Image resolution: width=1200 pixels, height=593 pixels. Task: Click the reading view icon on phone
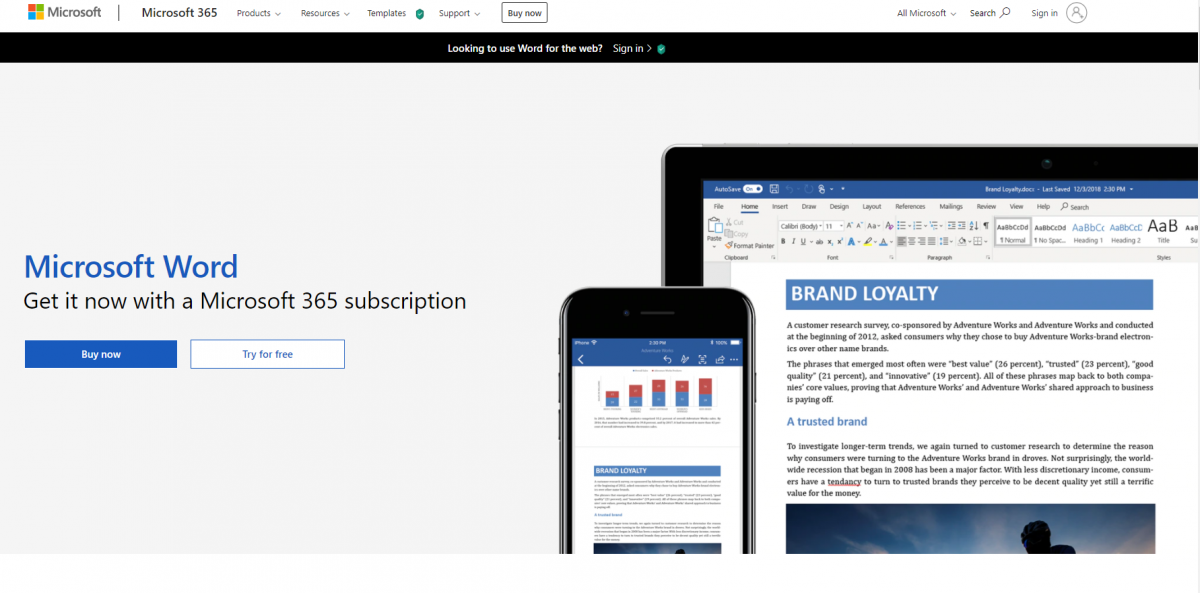pos(702,359)
